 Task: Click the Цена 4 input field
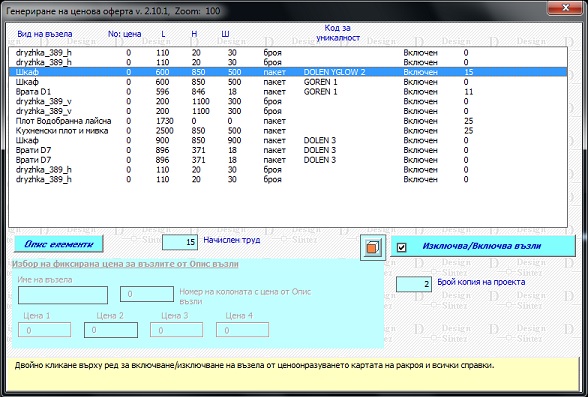[242, 330]
